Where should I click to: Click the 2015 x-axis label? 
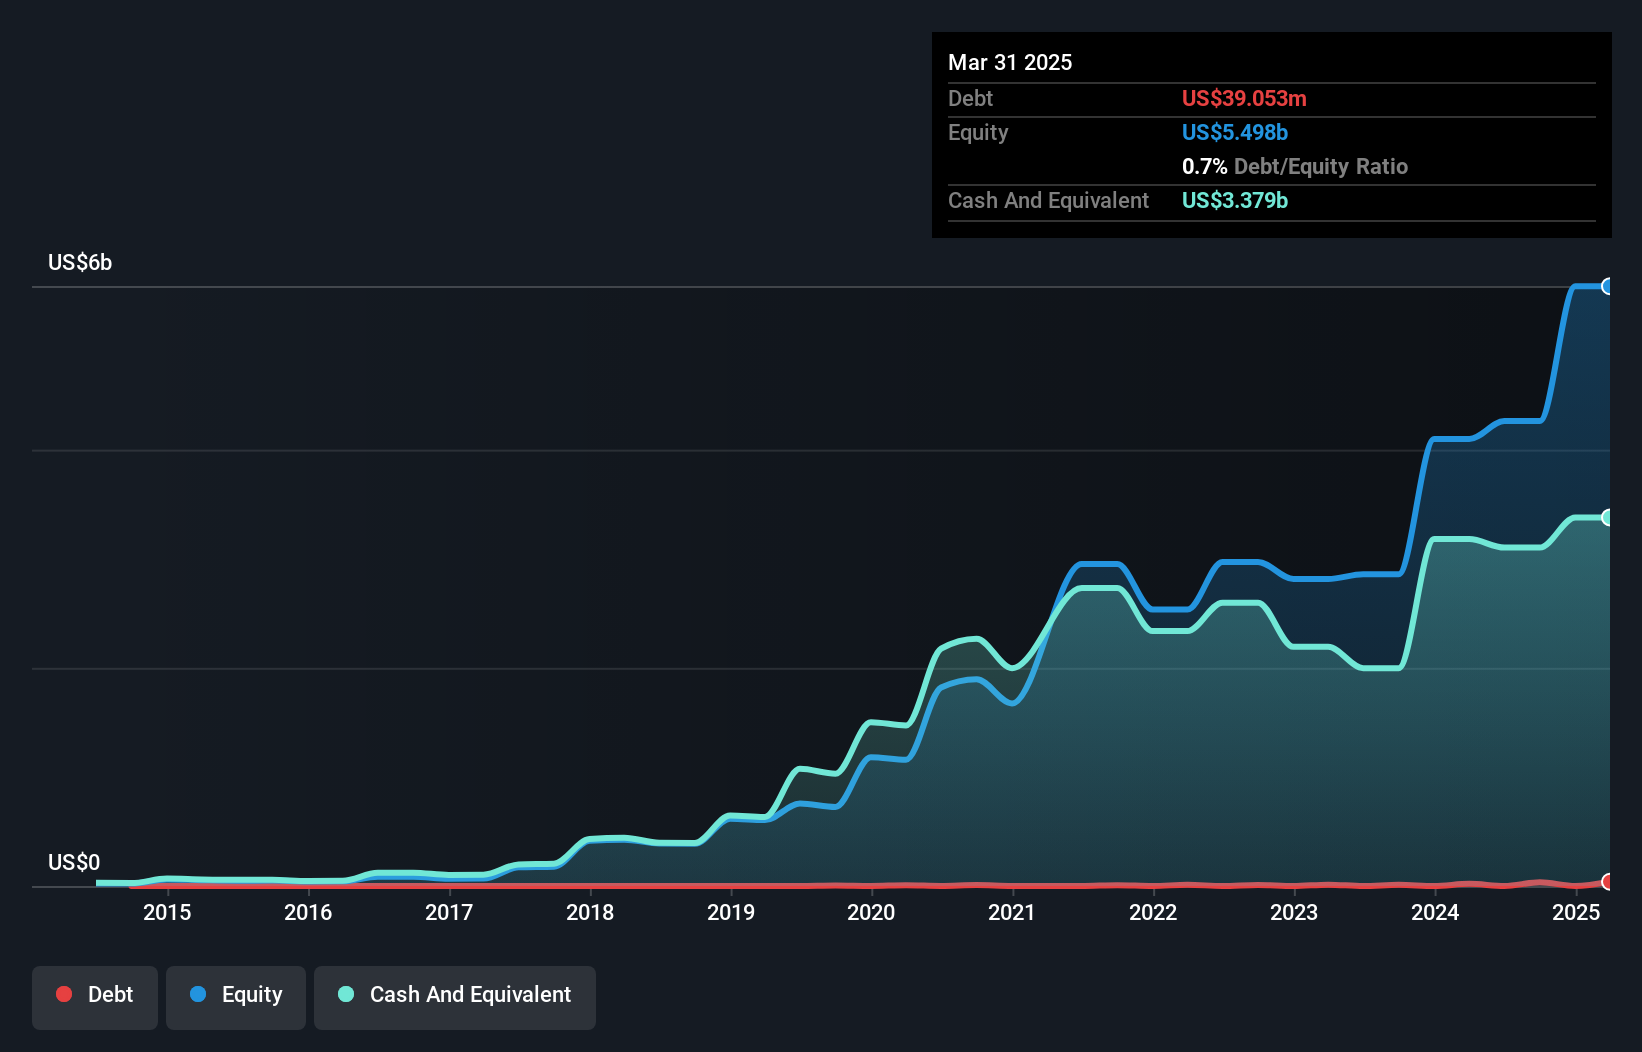click(167, 912)
